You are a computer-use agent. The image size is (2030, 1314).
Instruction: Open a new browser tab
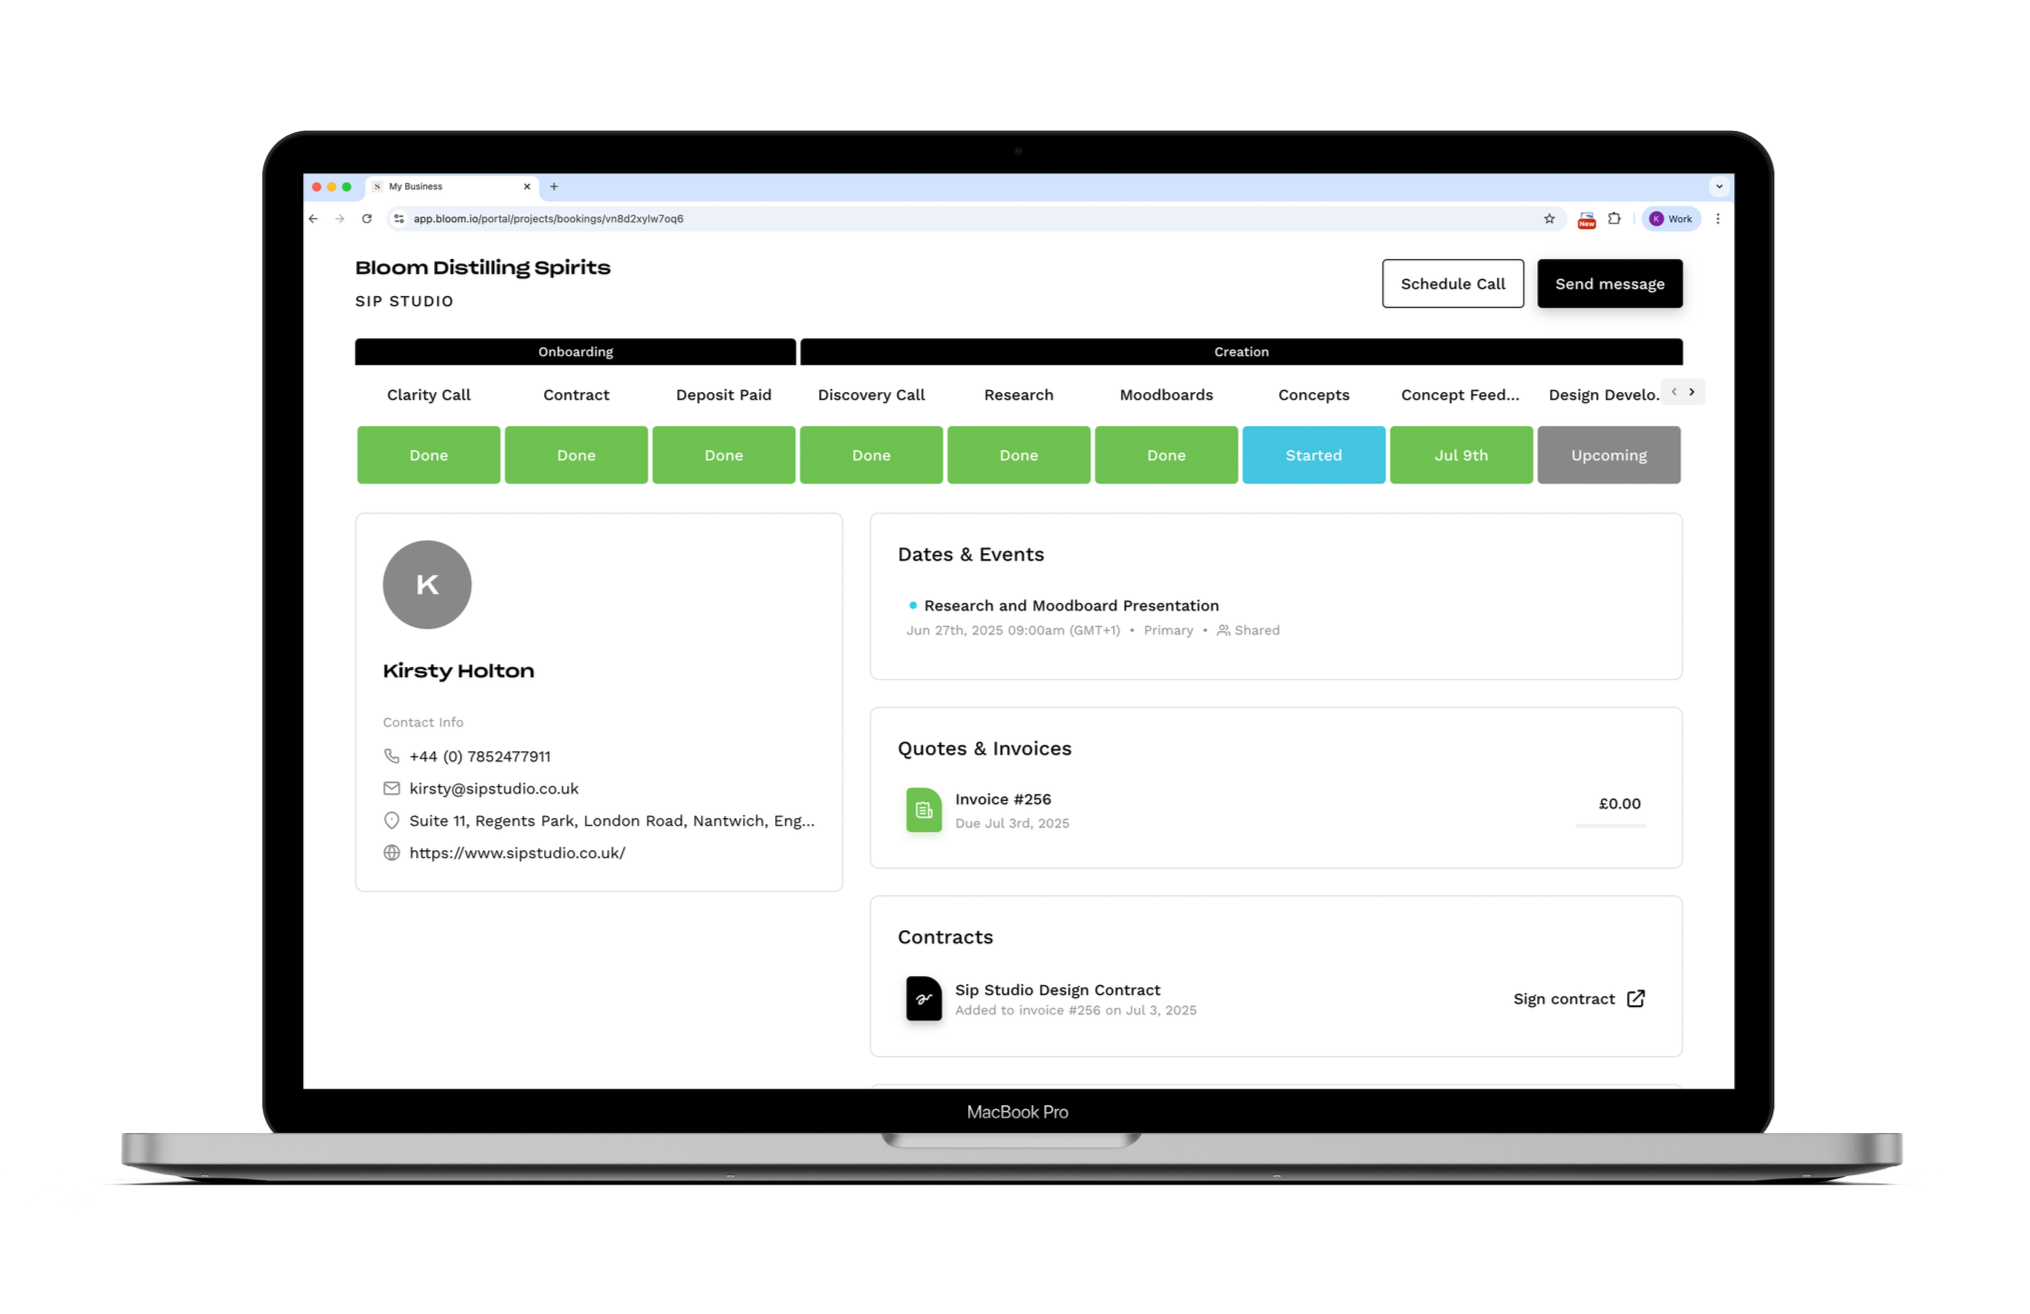coord(554,187)
